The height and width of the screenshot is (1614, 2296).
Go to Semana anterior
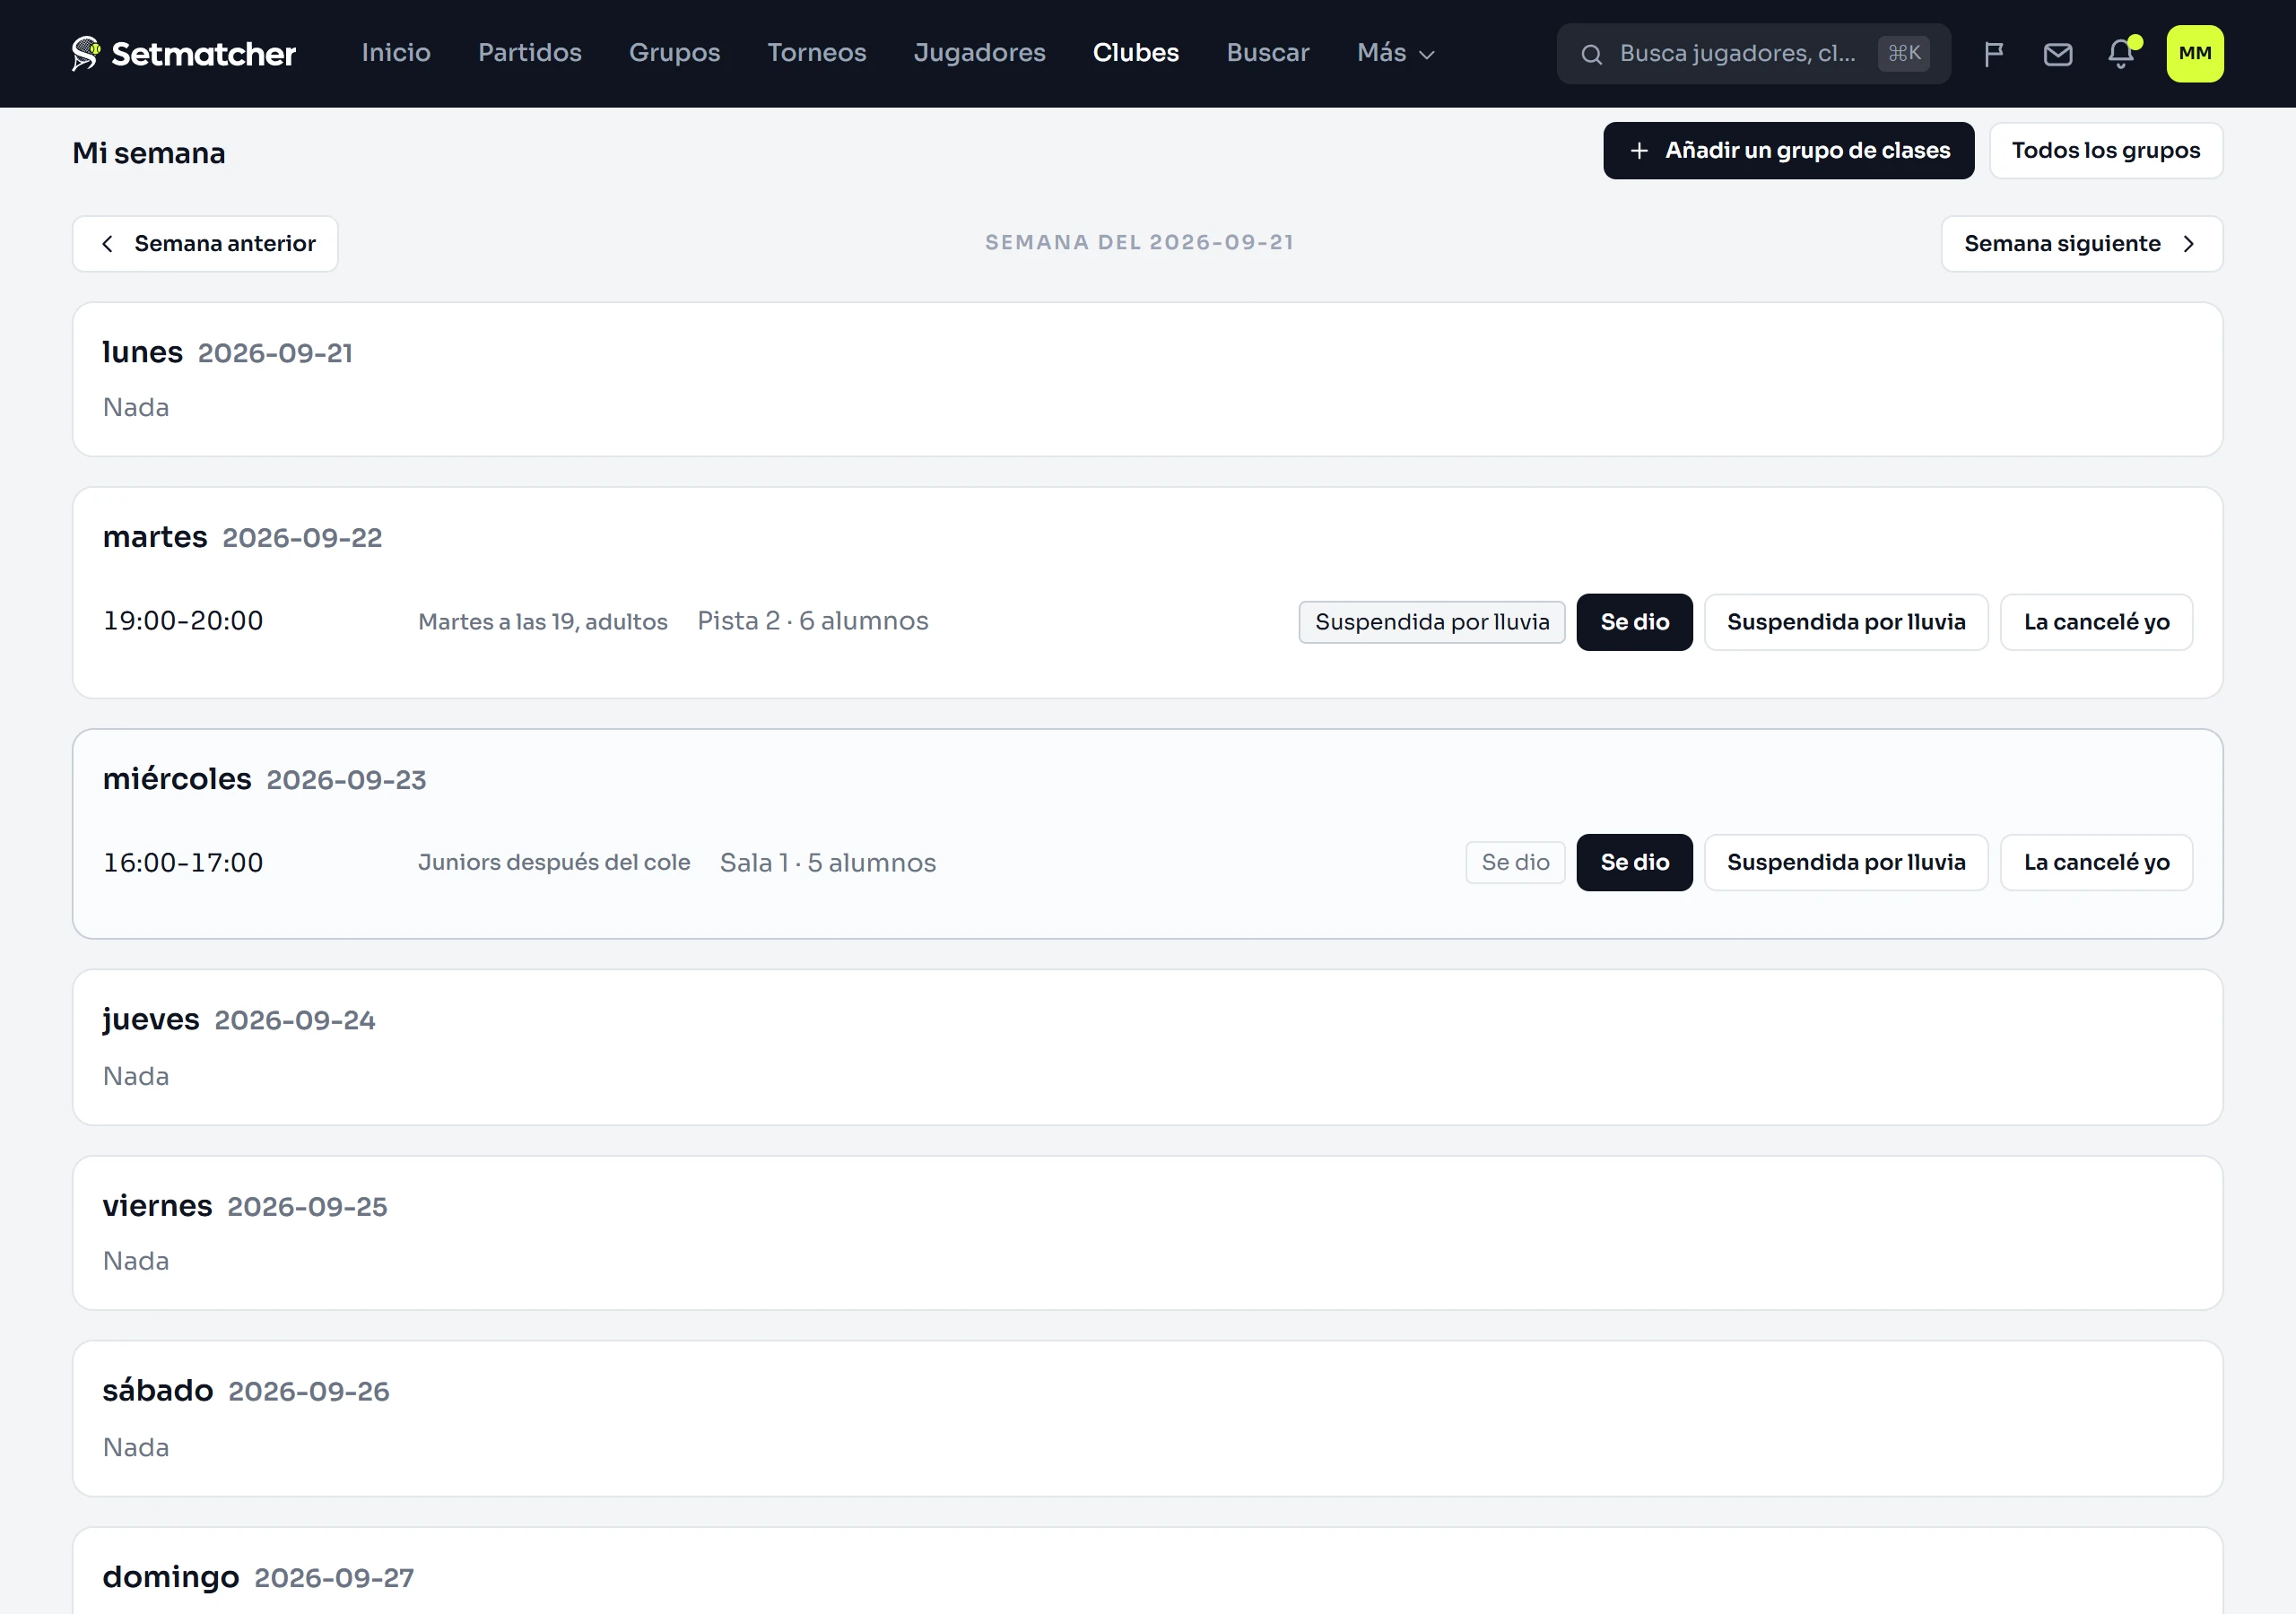205,244
